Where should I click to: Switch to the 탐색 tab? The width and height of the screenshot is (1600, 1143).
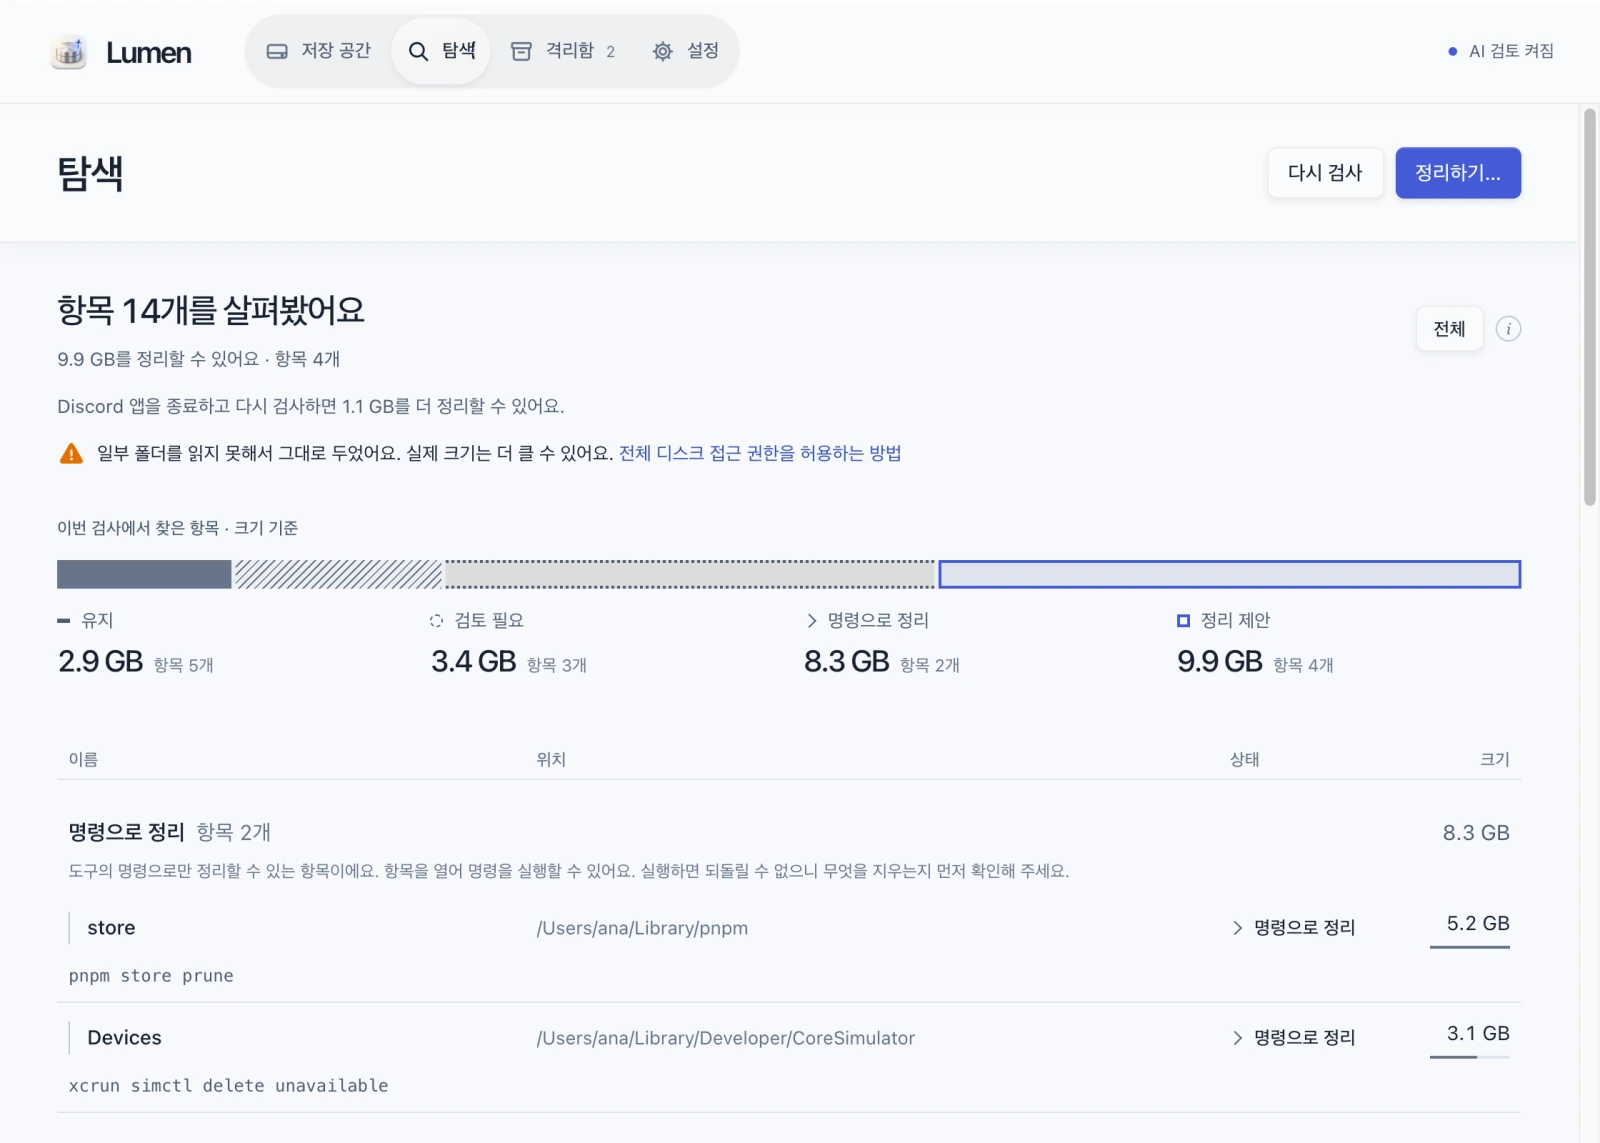[441, 51]
